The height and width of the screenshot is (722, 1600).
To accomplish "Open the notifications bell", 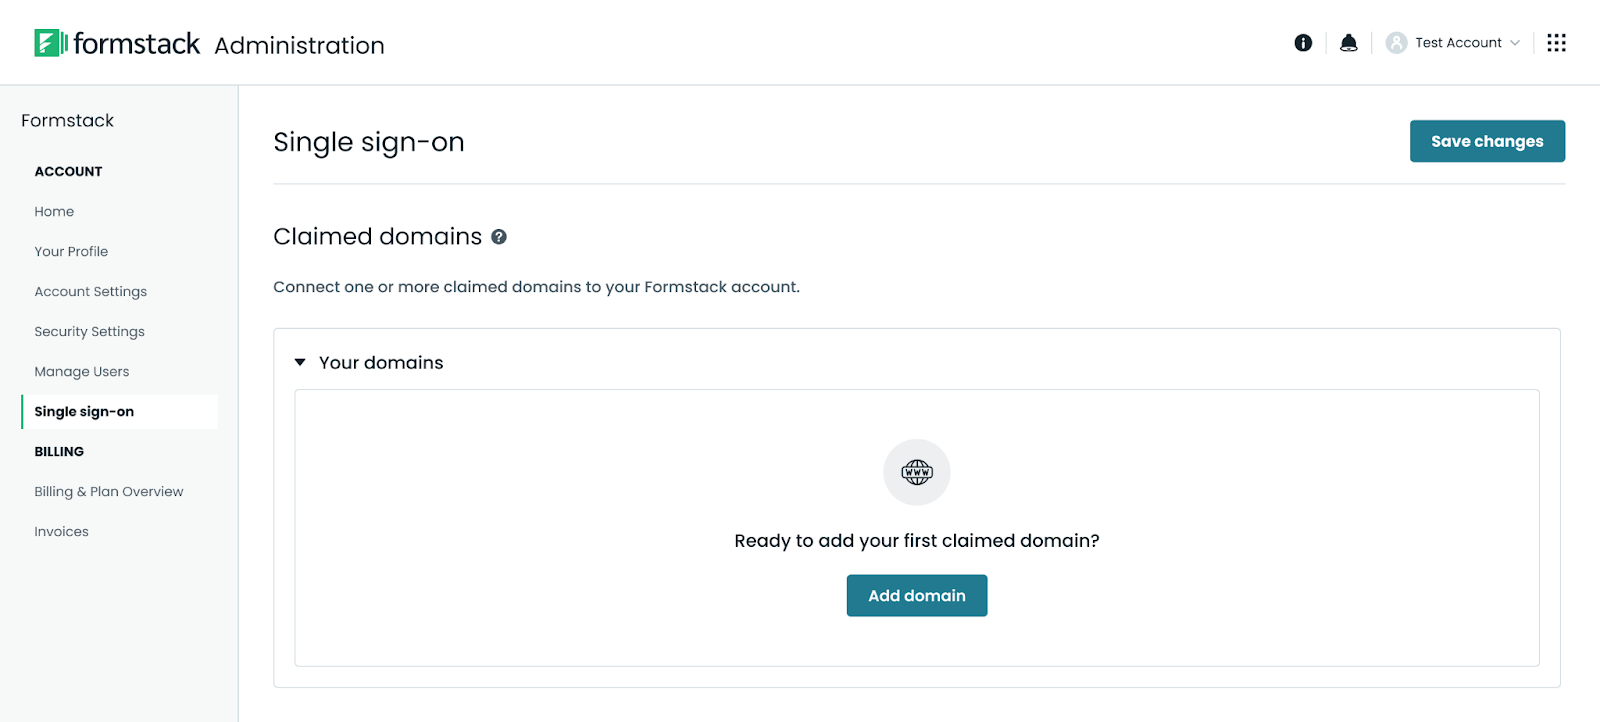I will (1349, 43).
